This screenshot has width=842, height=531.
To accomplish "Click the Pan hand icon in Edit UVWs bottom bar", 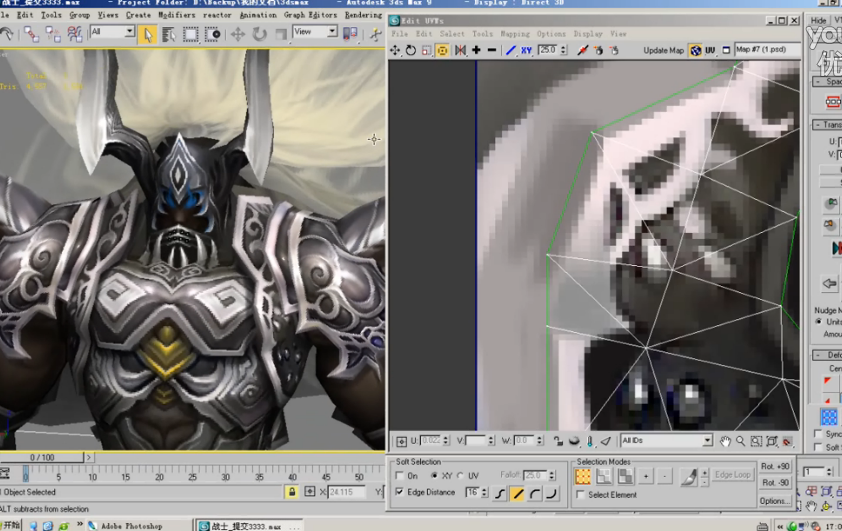I will (x=725, y=441).
